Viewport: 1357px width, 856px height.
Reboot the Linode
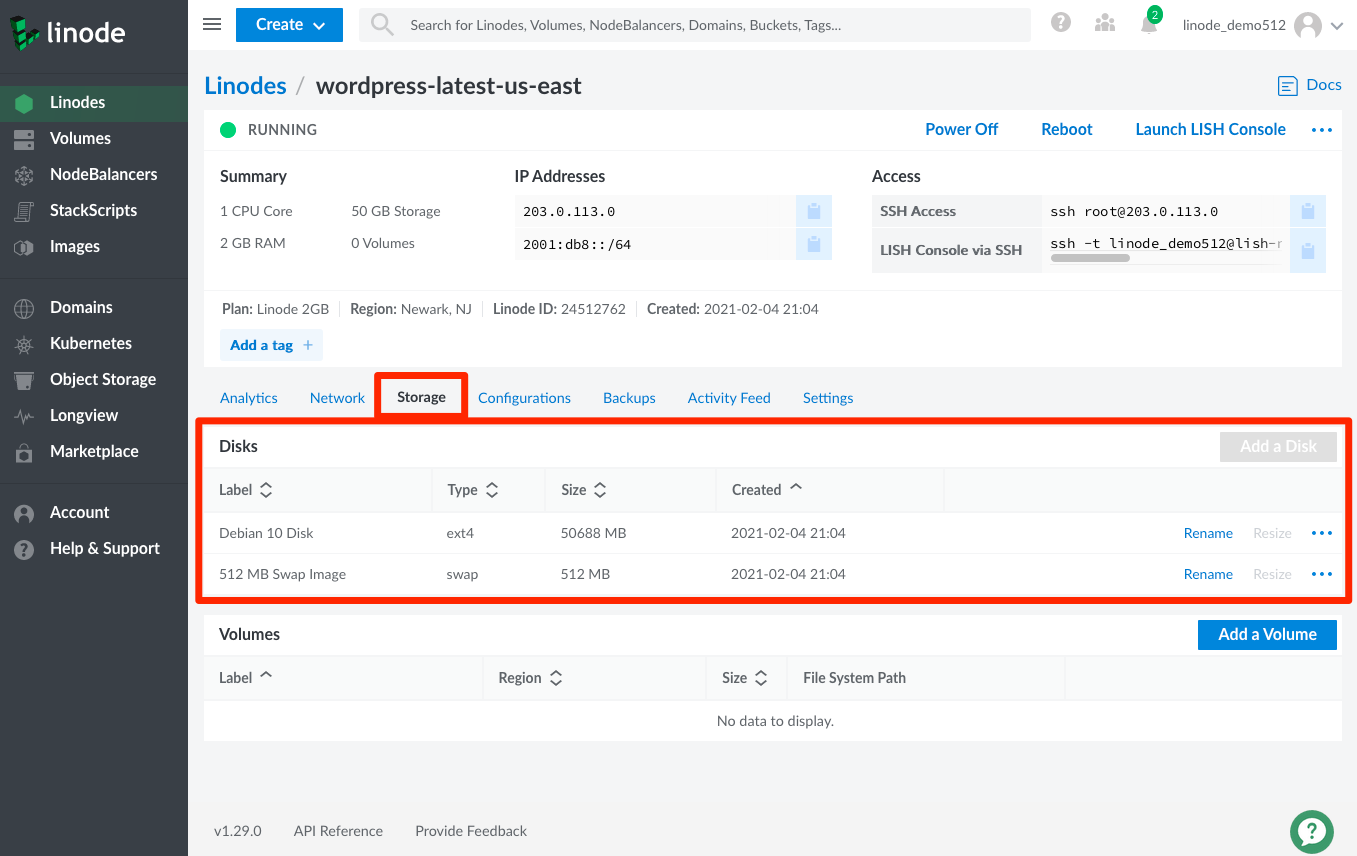(1066, 129)
